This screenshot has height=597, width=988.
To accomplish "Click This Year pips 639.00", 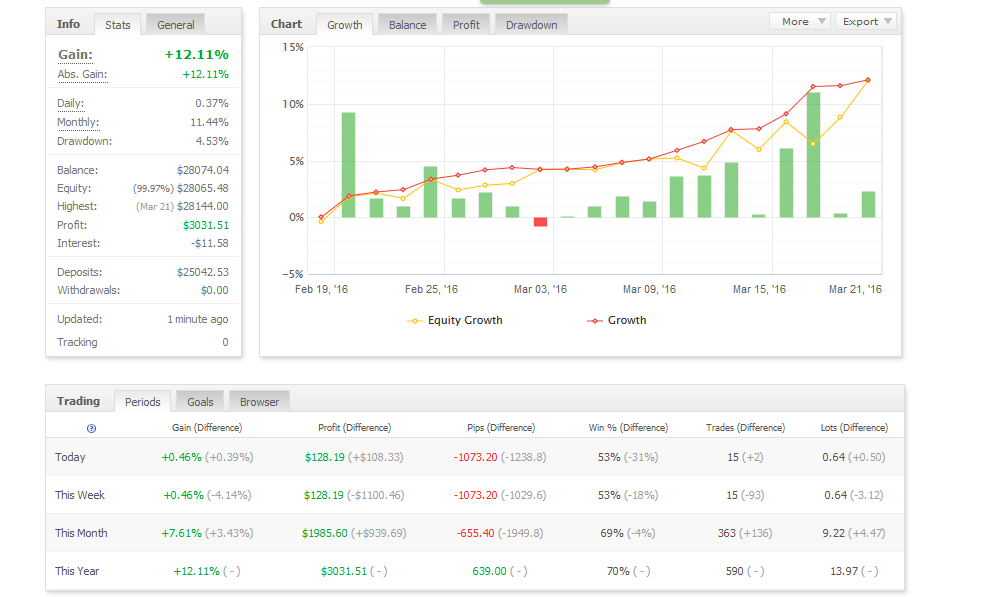I will click(x=489, y=571).
